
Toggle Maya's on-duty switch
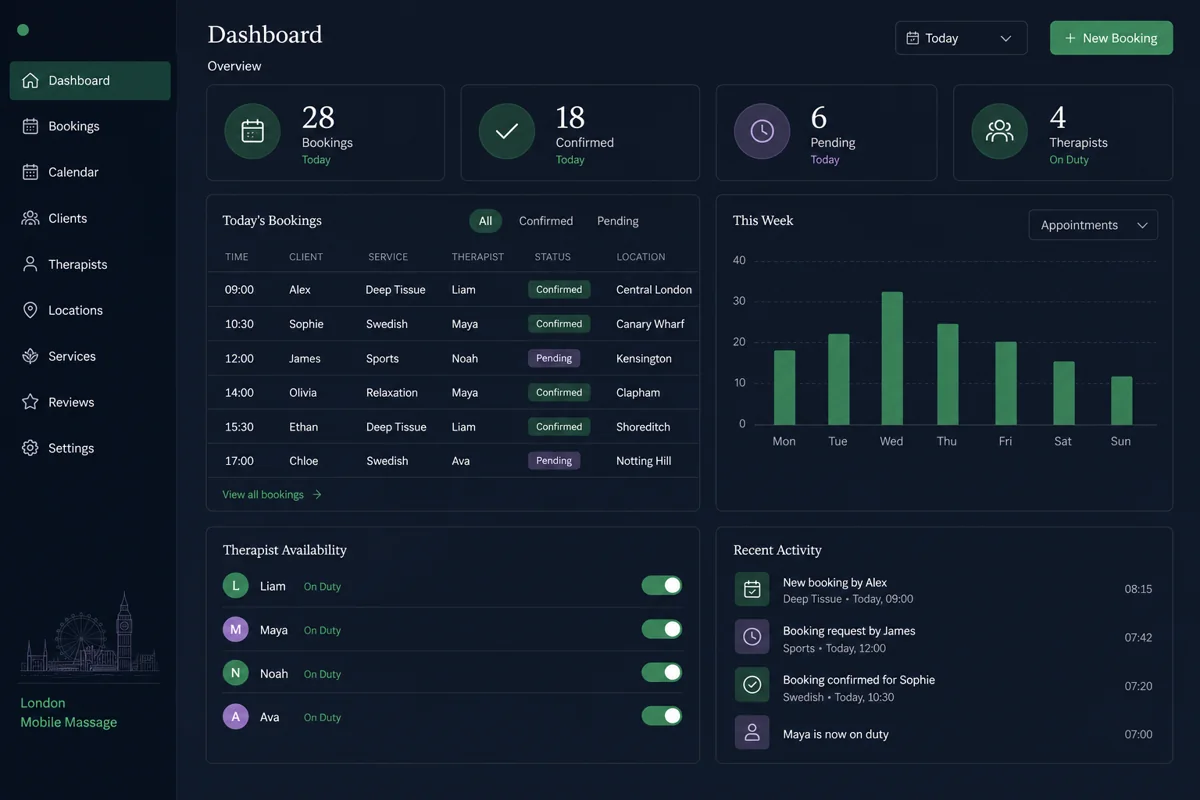click(662, 629)
